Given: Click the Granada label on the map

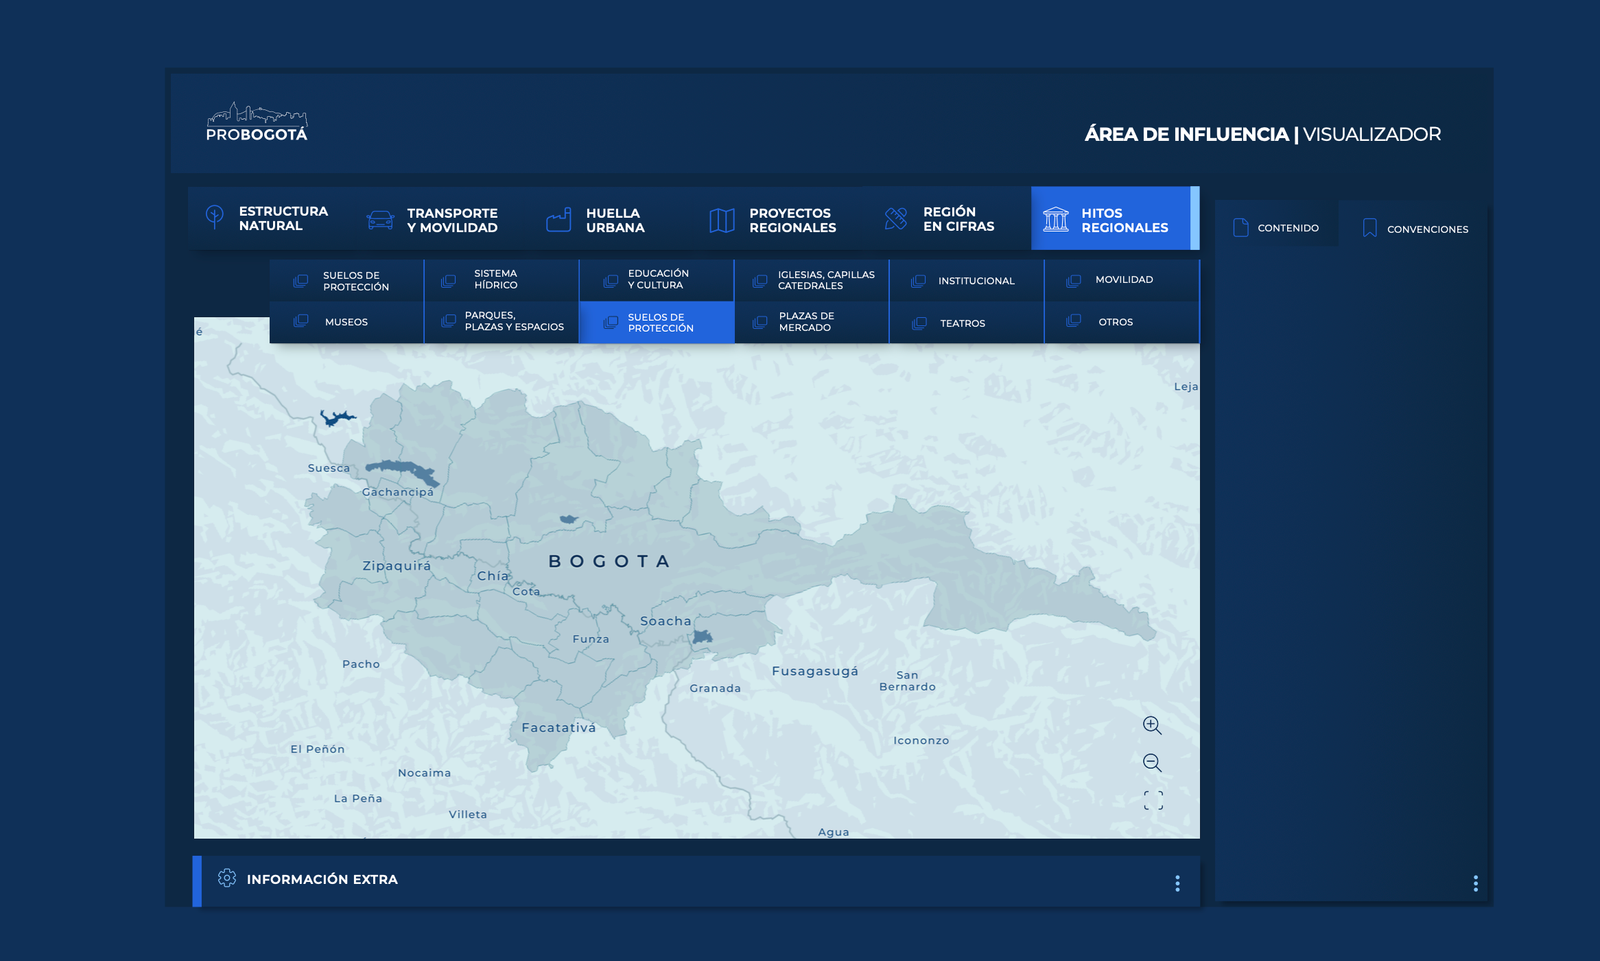Looking at the screenshot, I should click(715, 688).
